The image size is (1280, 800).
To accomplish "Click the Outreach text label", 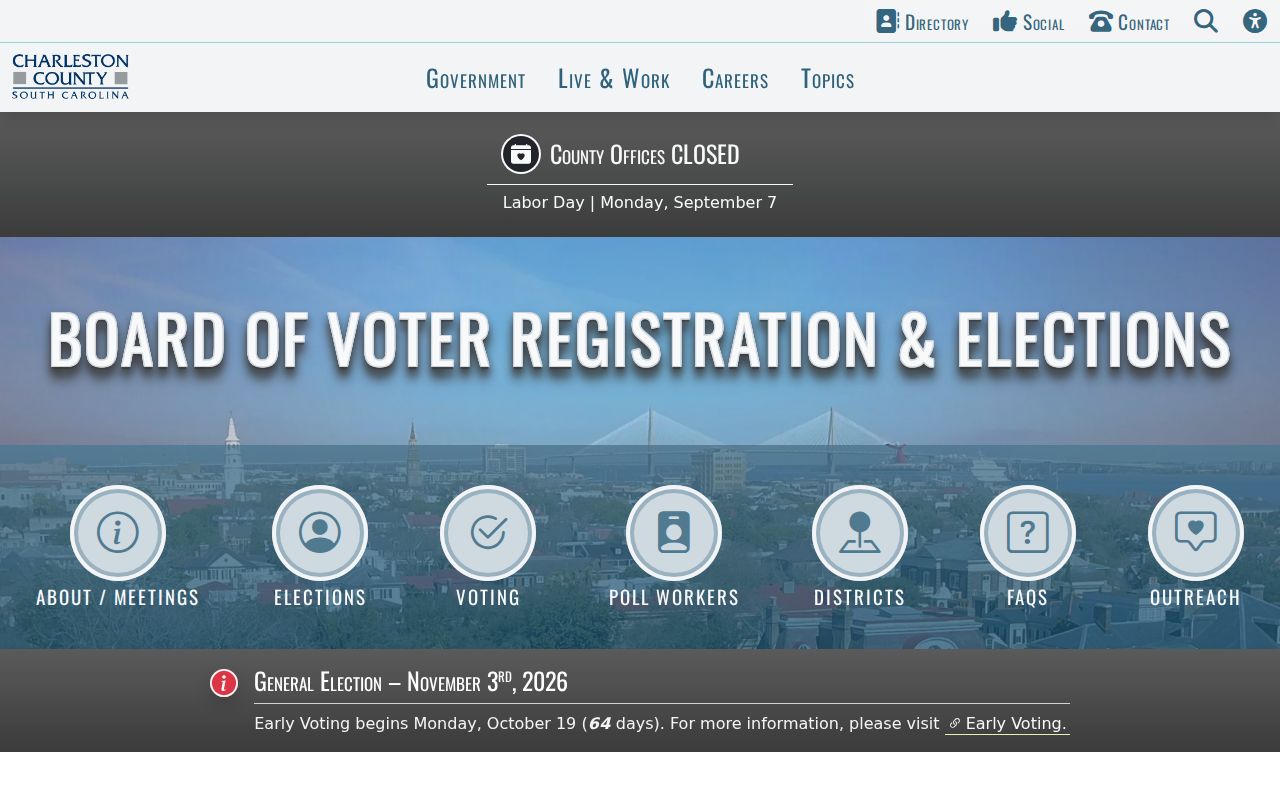I will 1196,597.
